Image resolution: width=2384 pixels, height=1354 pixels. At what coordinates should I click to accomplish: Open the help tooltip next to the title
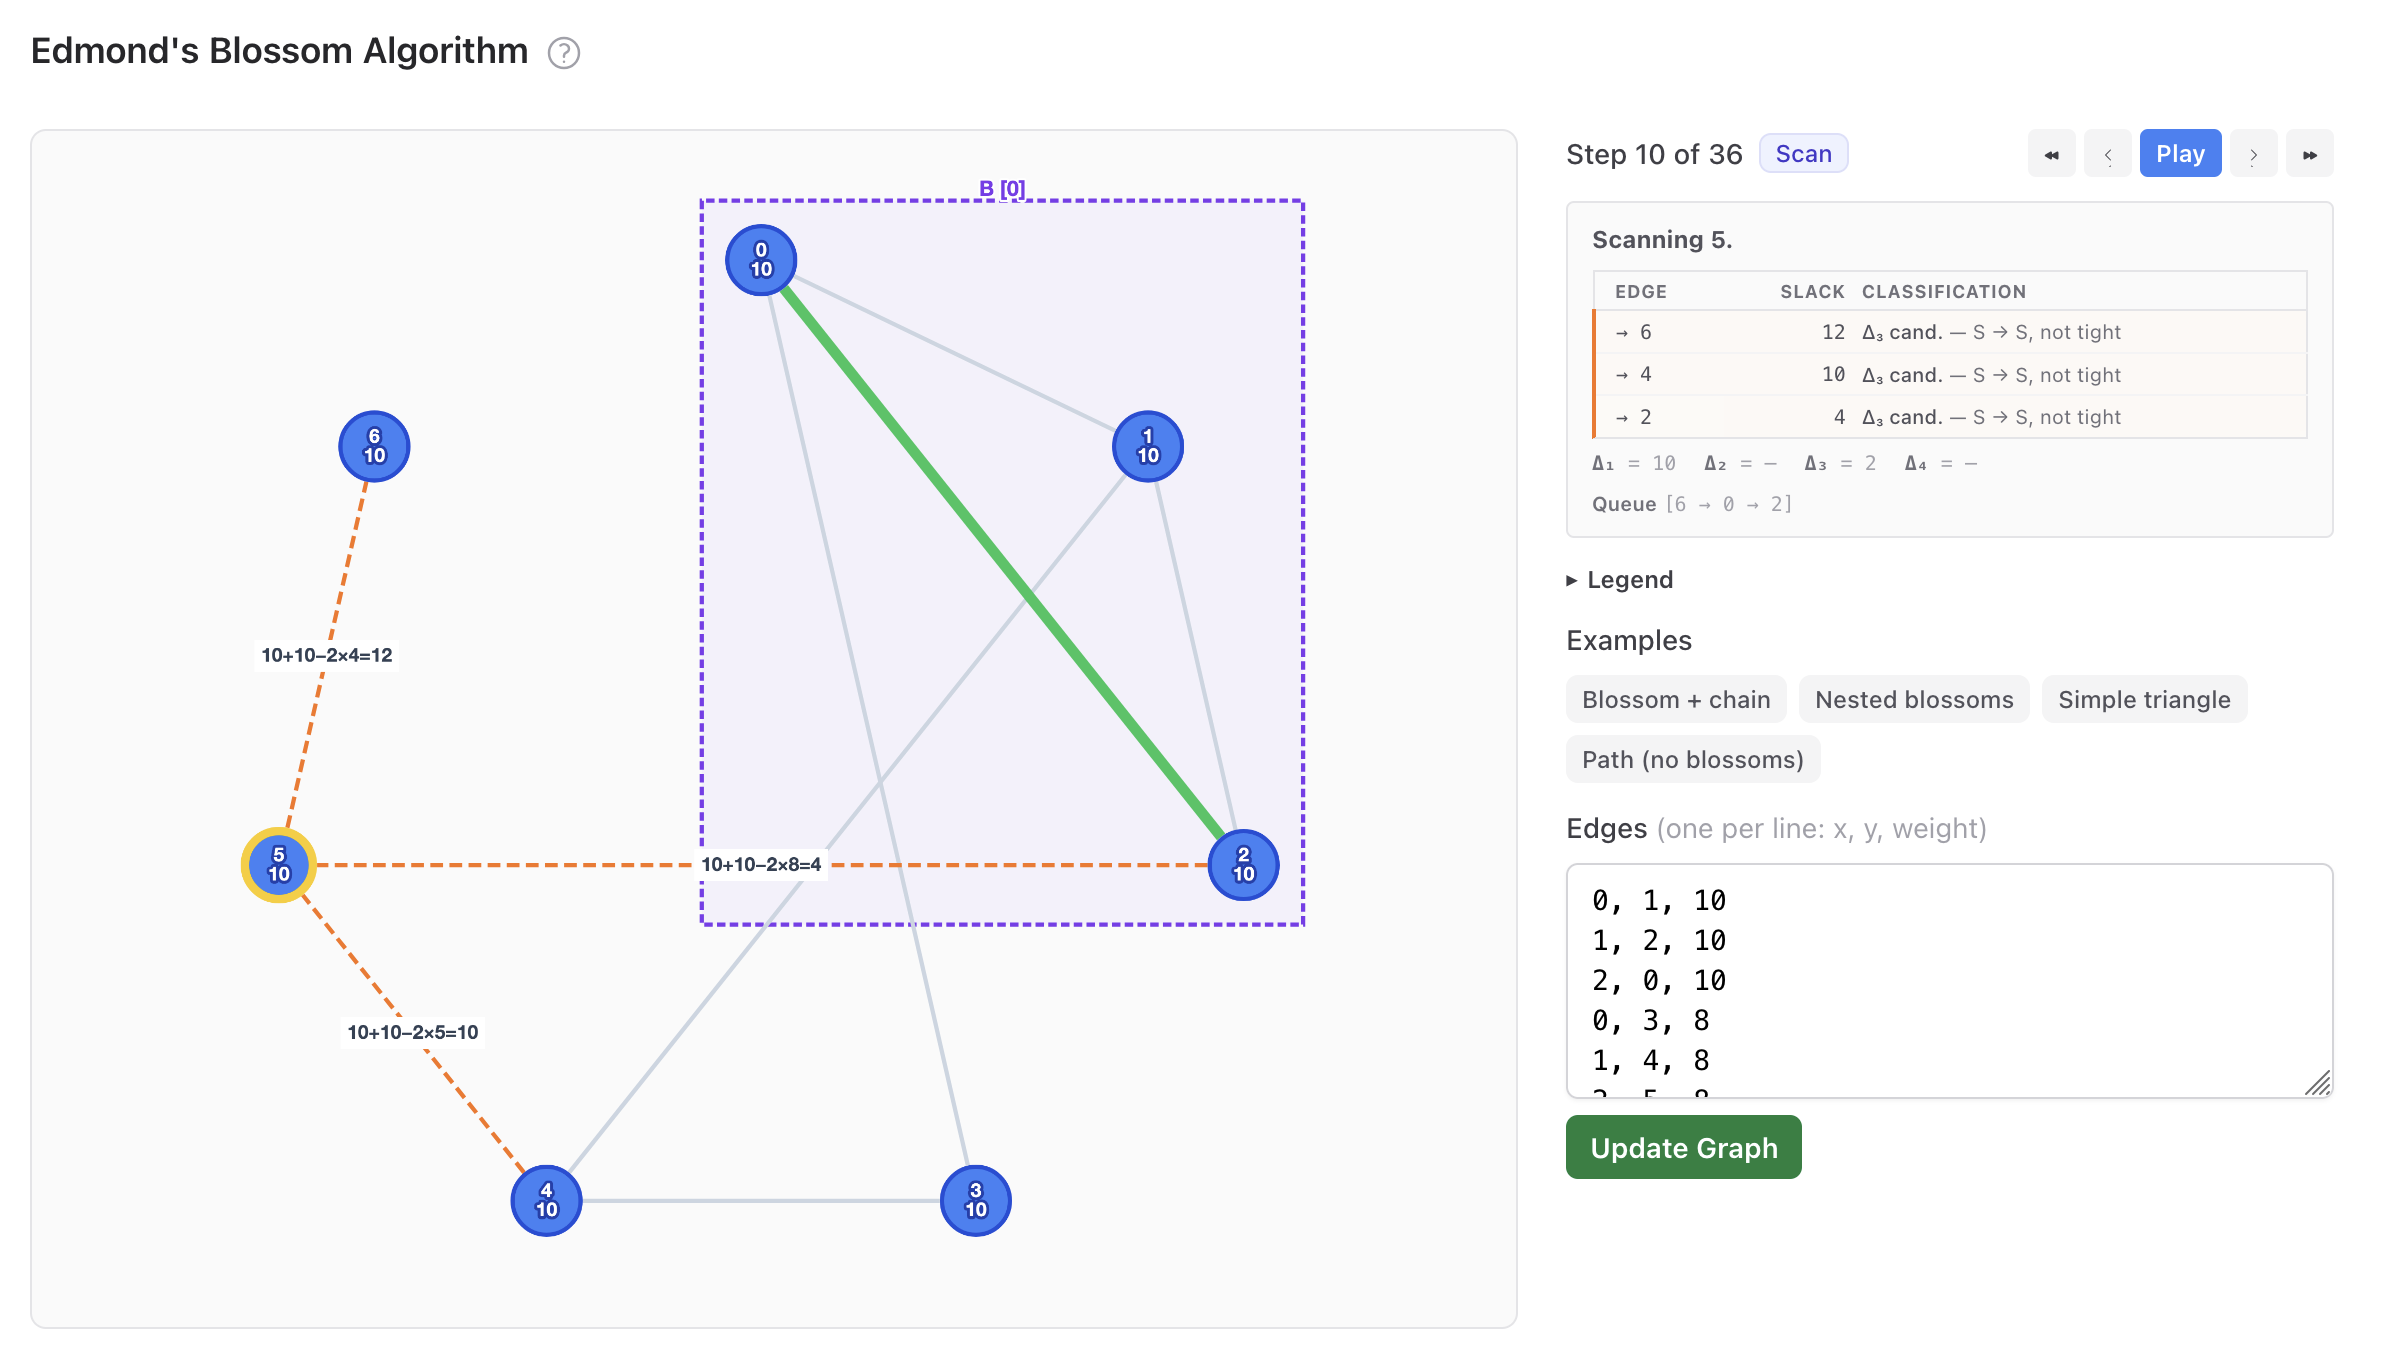[564, 54]
